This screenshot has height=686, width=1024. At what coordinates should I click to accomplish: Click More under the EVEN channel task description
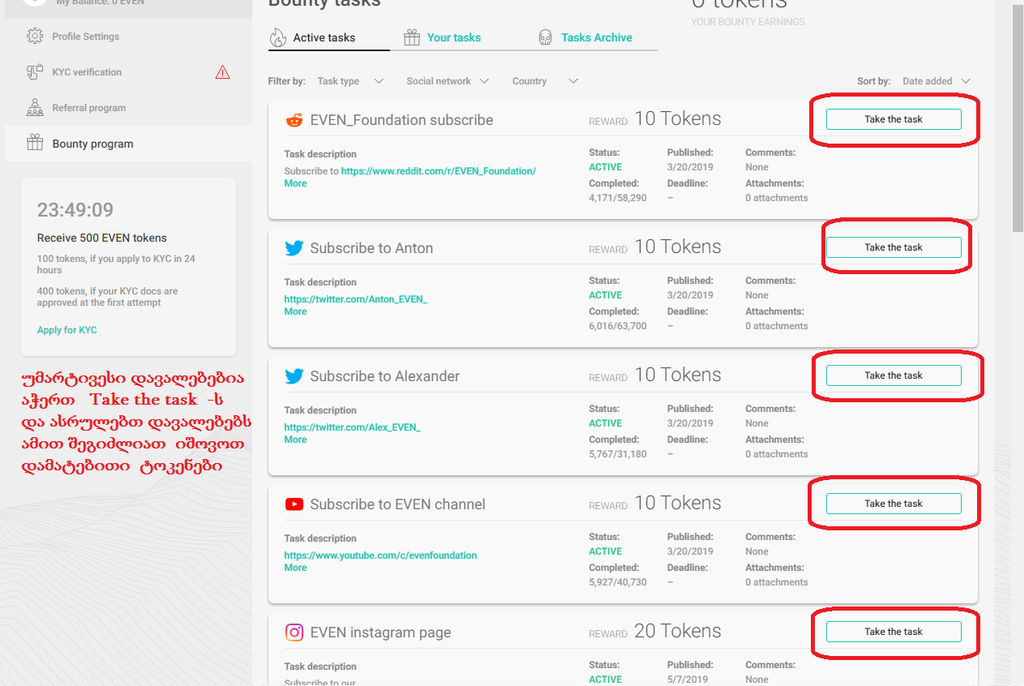click(x=295, y=568)
